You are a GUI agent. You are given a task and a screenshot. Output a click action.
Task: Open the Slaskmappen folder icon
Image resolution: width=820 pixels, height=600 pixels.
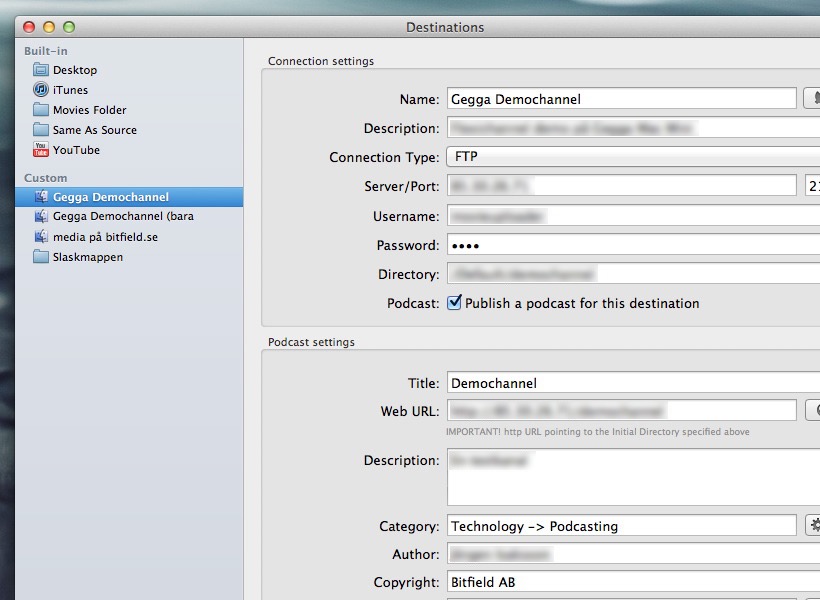pyautogui.click(x=41, y=257)
